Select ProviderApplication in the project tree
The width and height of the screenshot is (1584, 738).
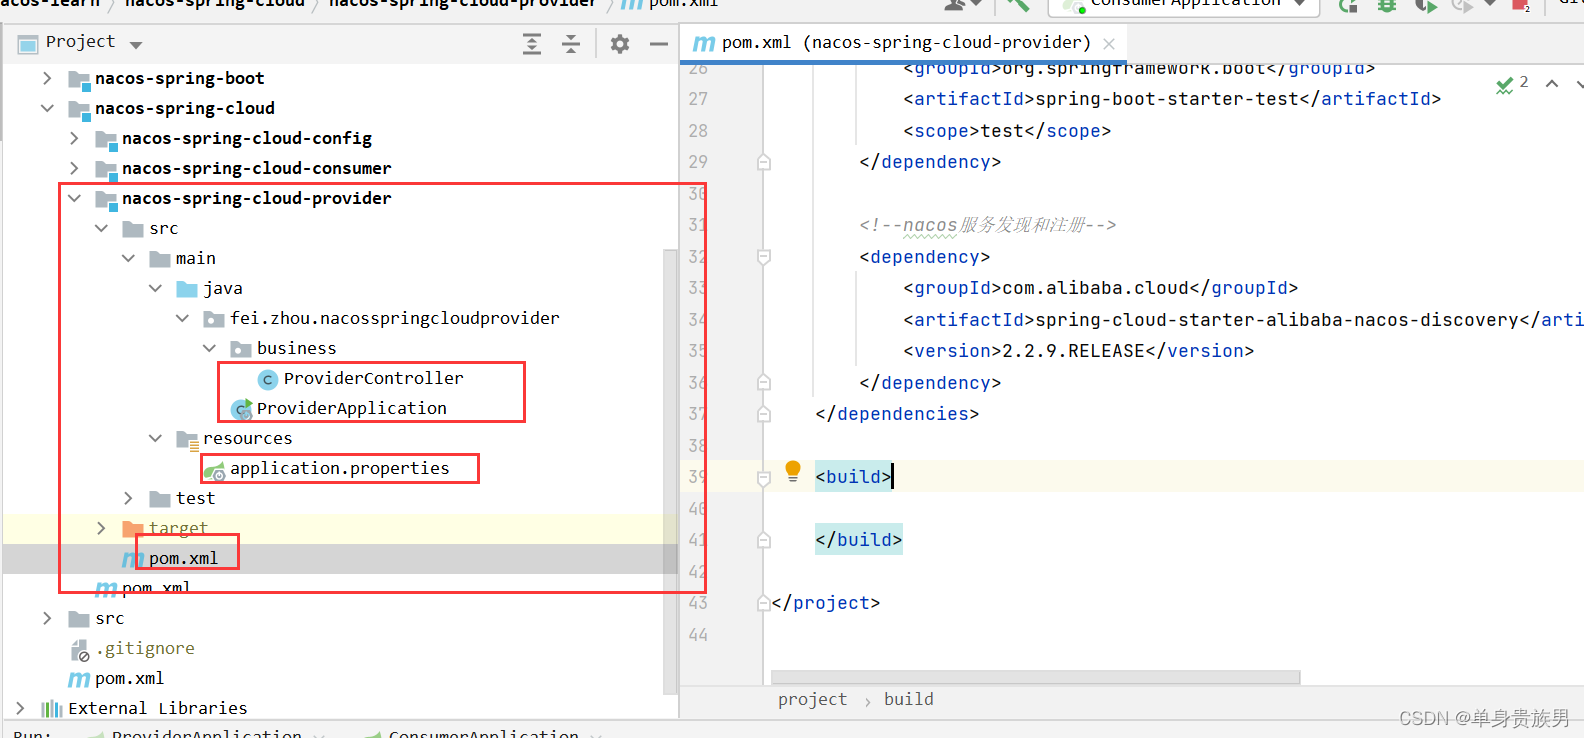[351, 408]
